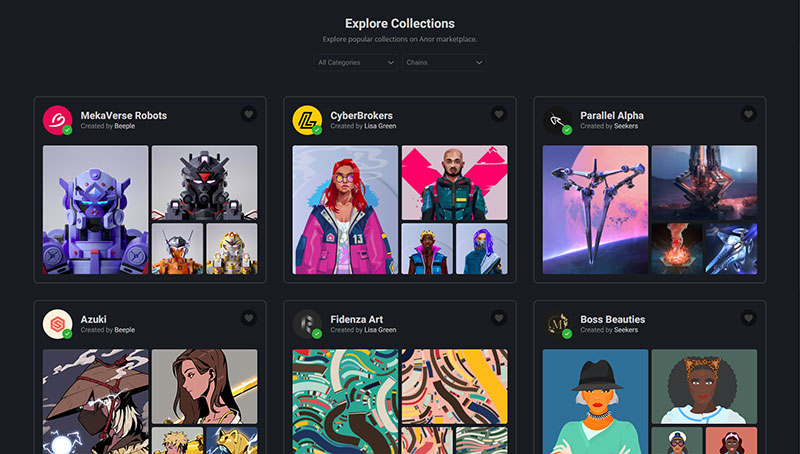Open the small blue starship thumbnail
Viewport: 800px width, 454px height.
tap(732, 249)
